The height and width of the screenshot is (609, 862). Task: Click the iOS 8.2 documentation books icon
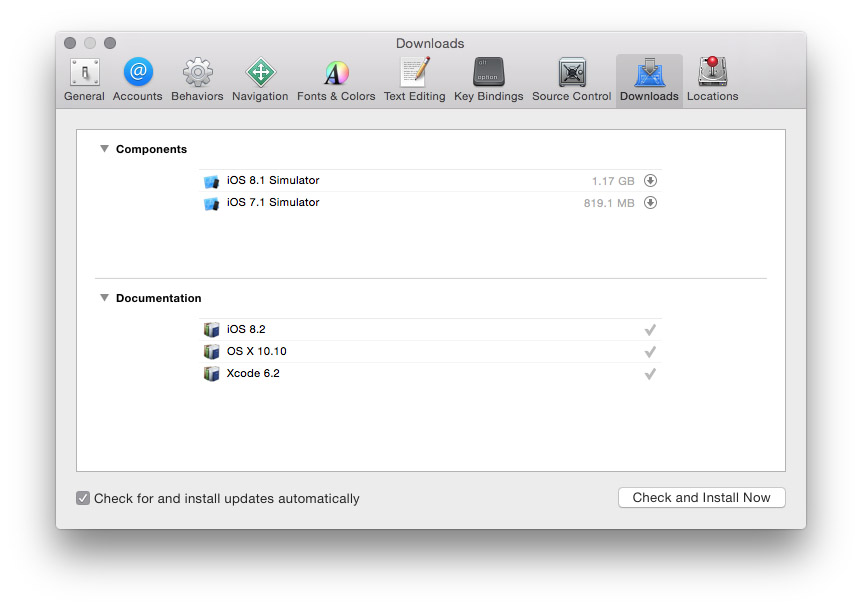pos(211,329)
